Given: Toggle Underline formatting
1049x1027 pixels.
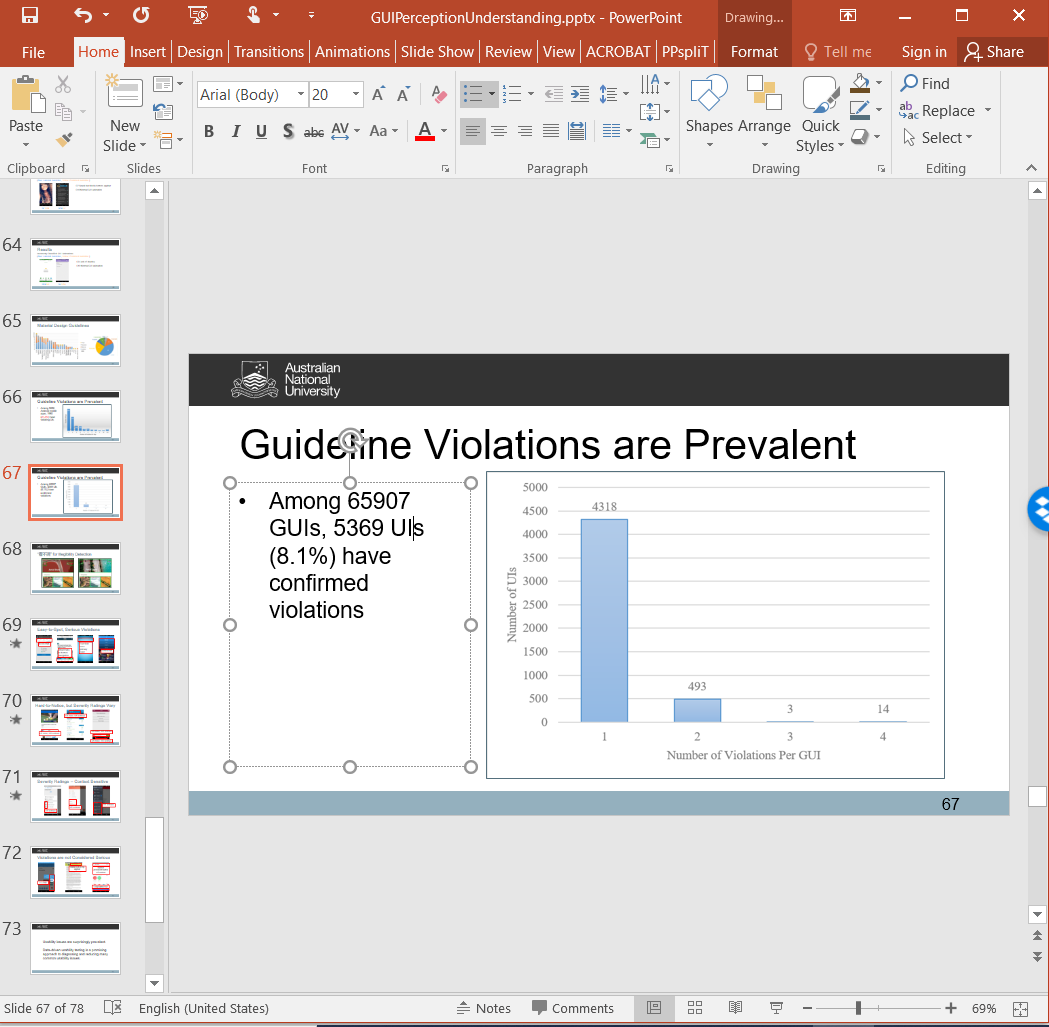Looking at the screenshot, I should [261, 131].
